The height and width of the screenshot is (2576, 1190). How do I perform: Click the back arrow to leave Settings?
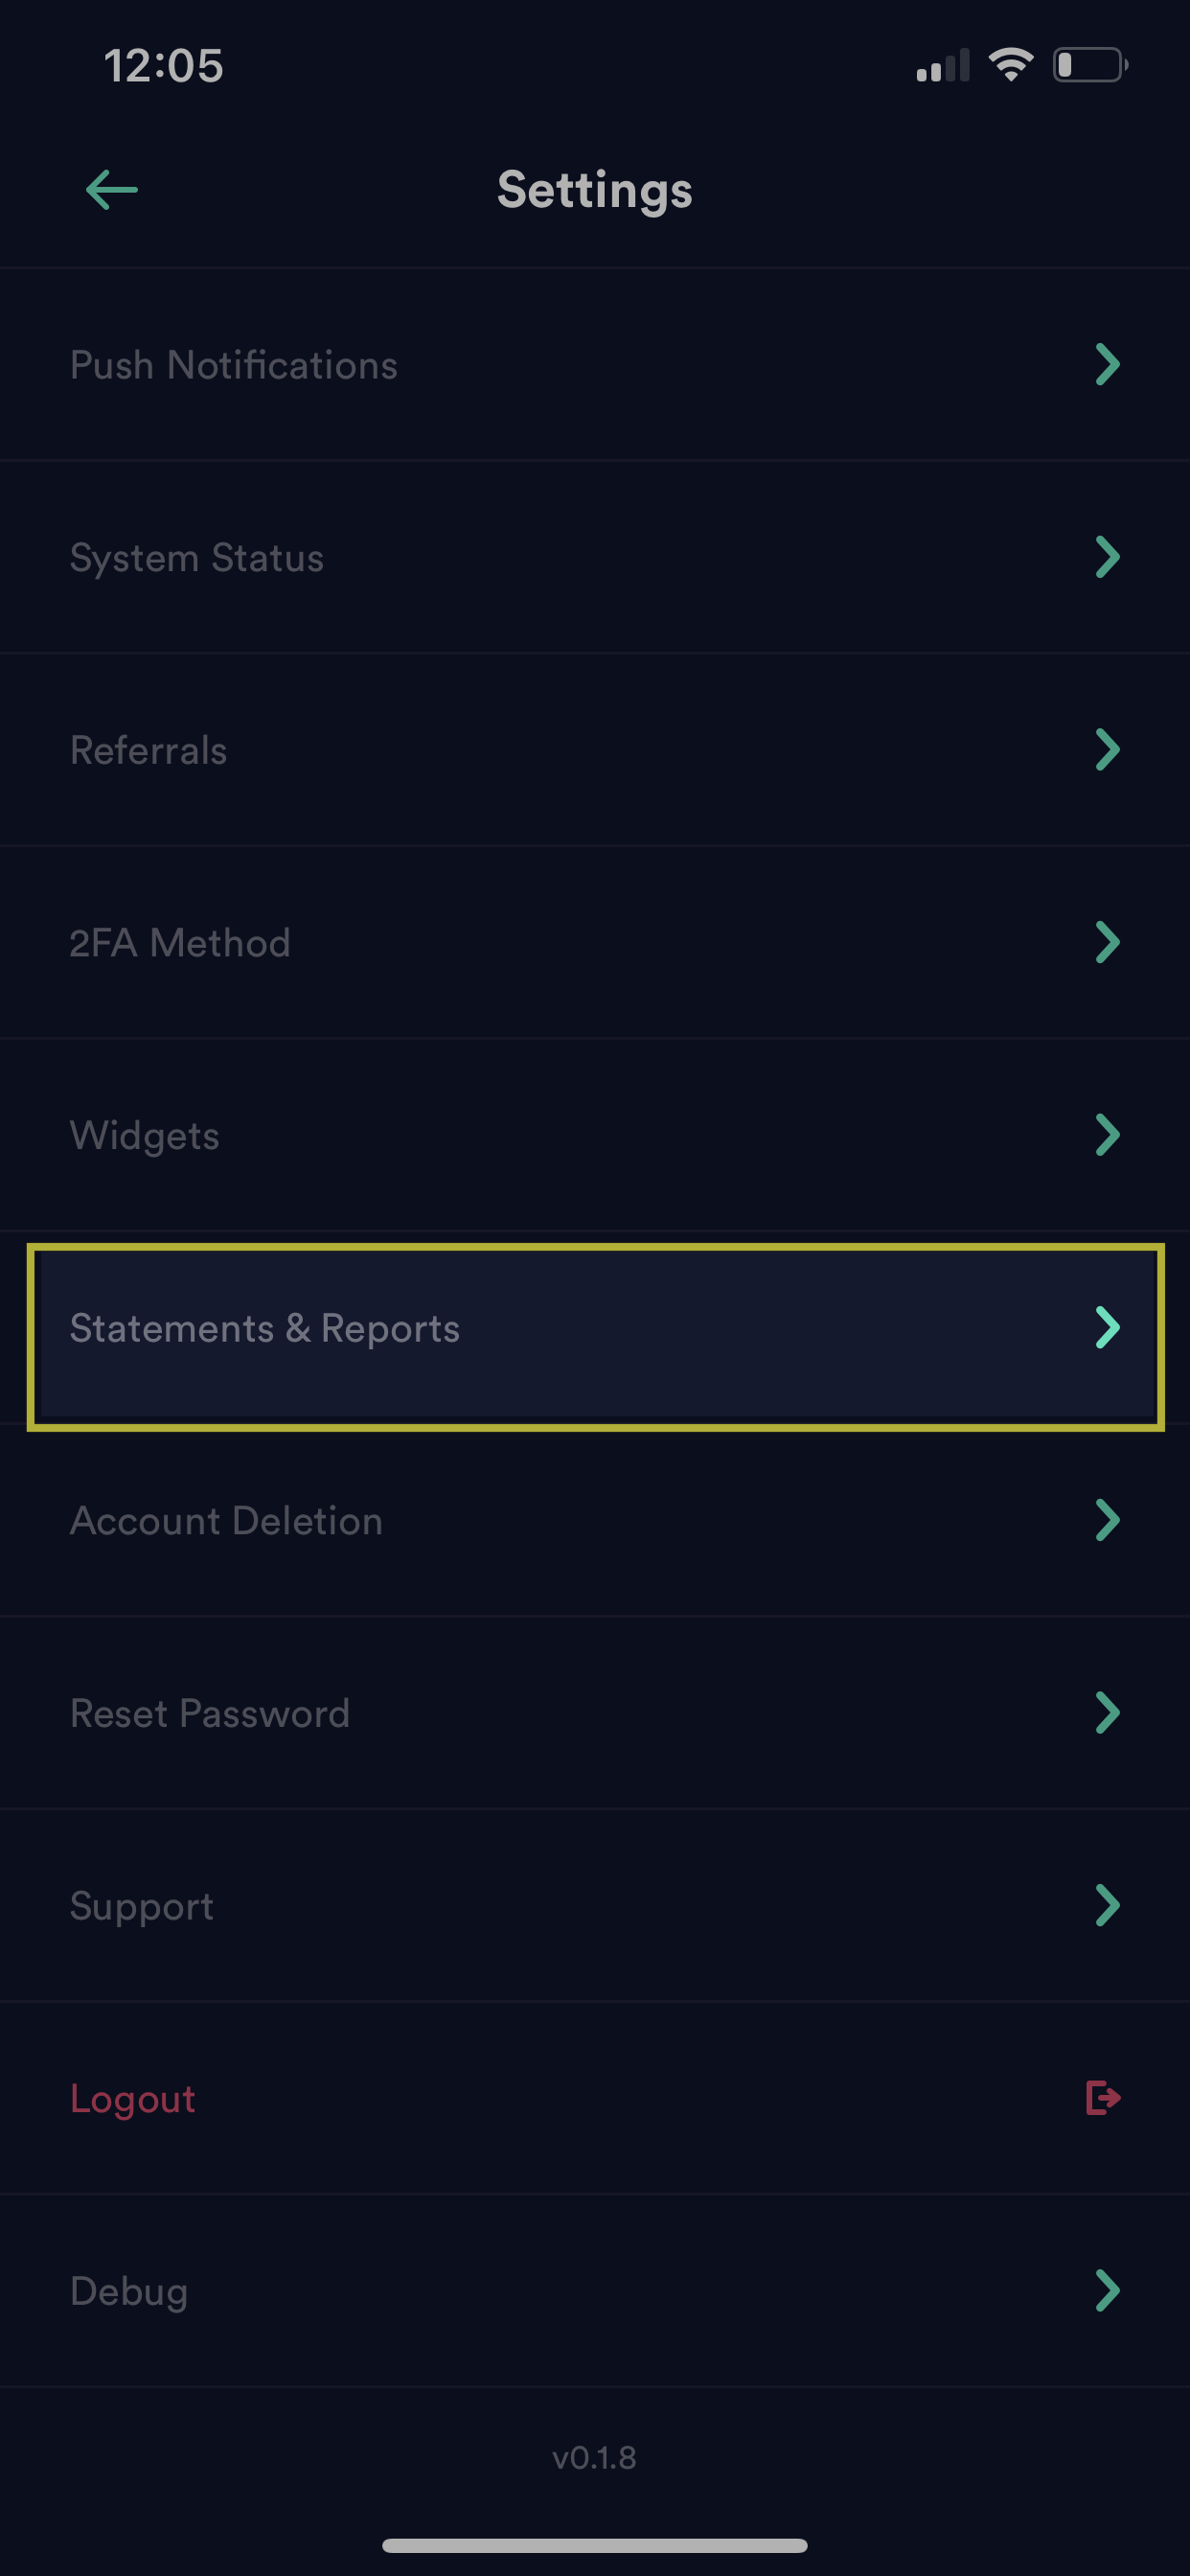pos(110,189)
